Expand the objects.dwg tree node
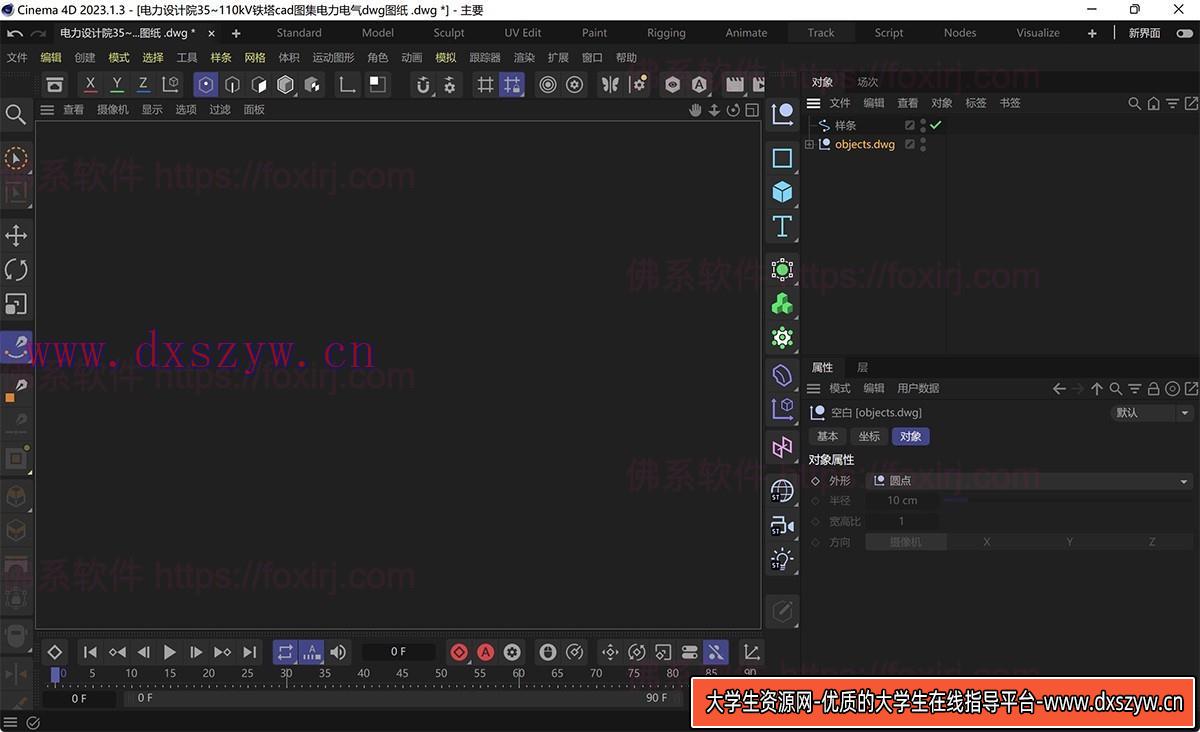1200x732 pixels. pos(810,145)
